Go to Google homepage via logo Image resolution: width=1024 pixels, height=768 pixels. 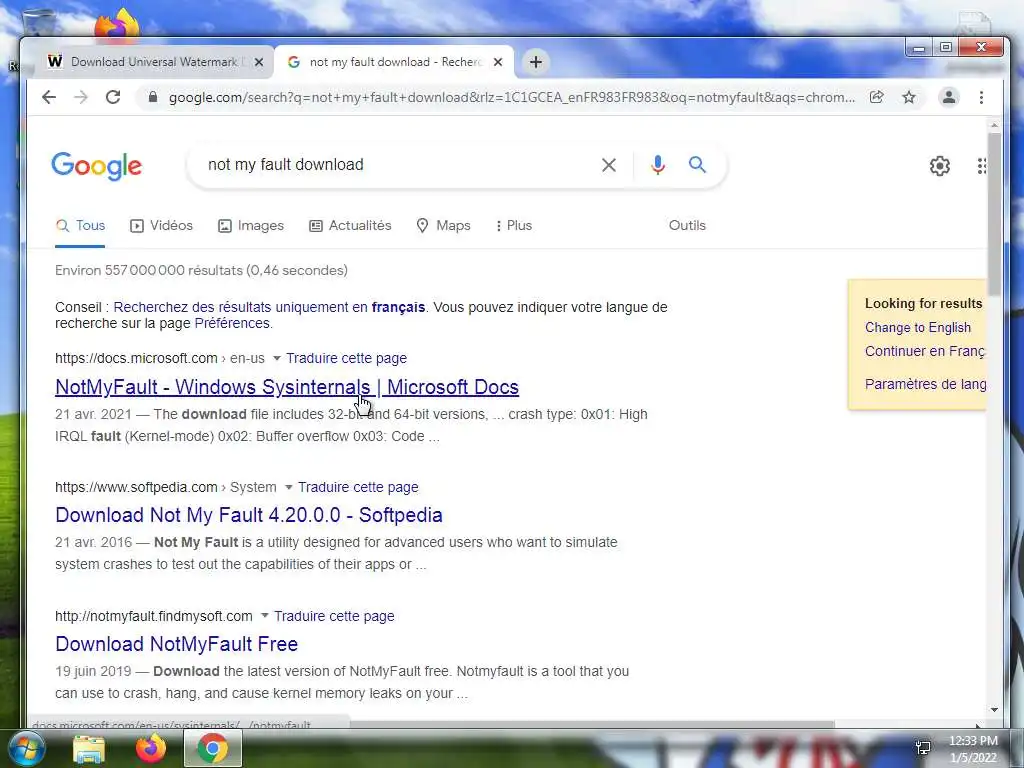click(x=97, y=166)
